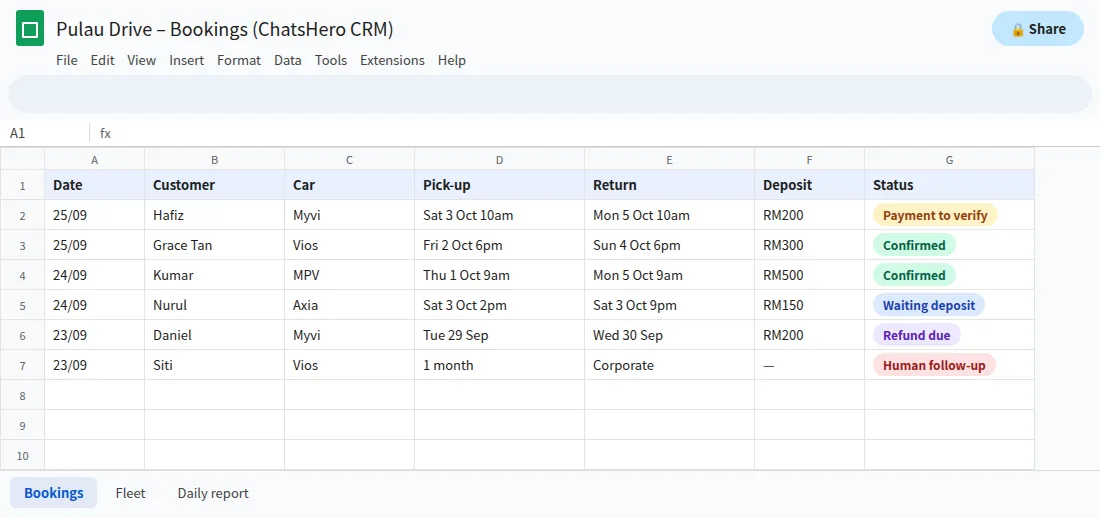Select the car cell MPV

349,275
